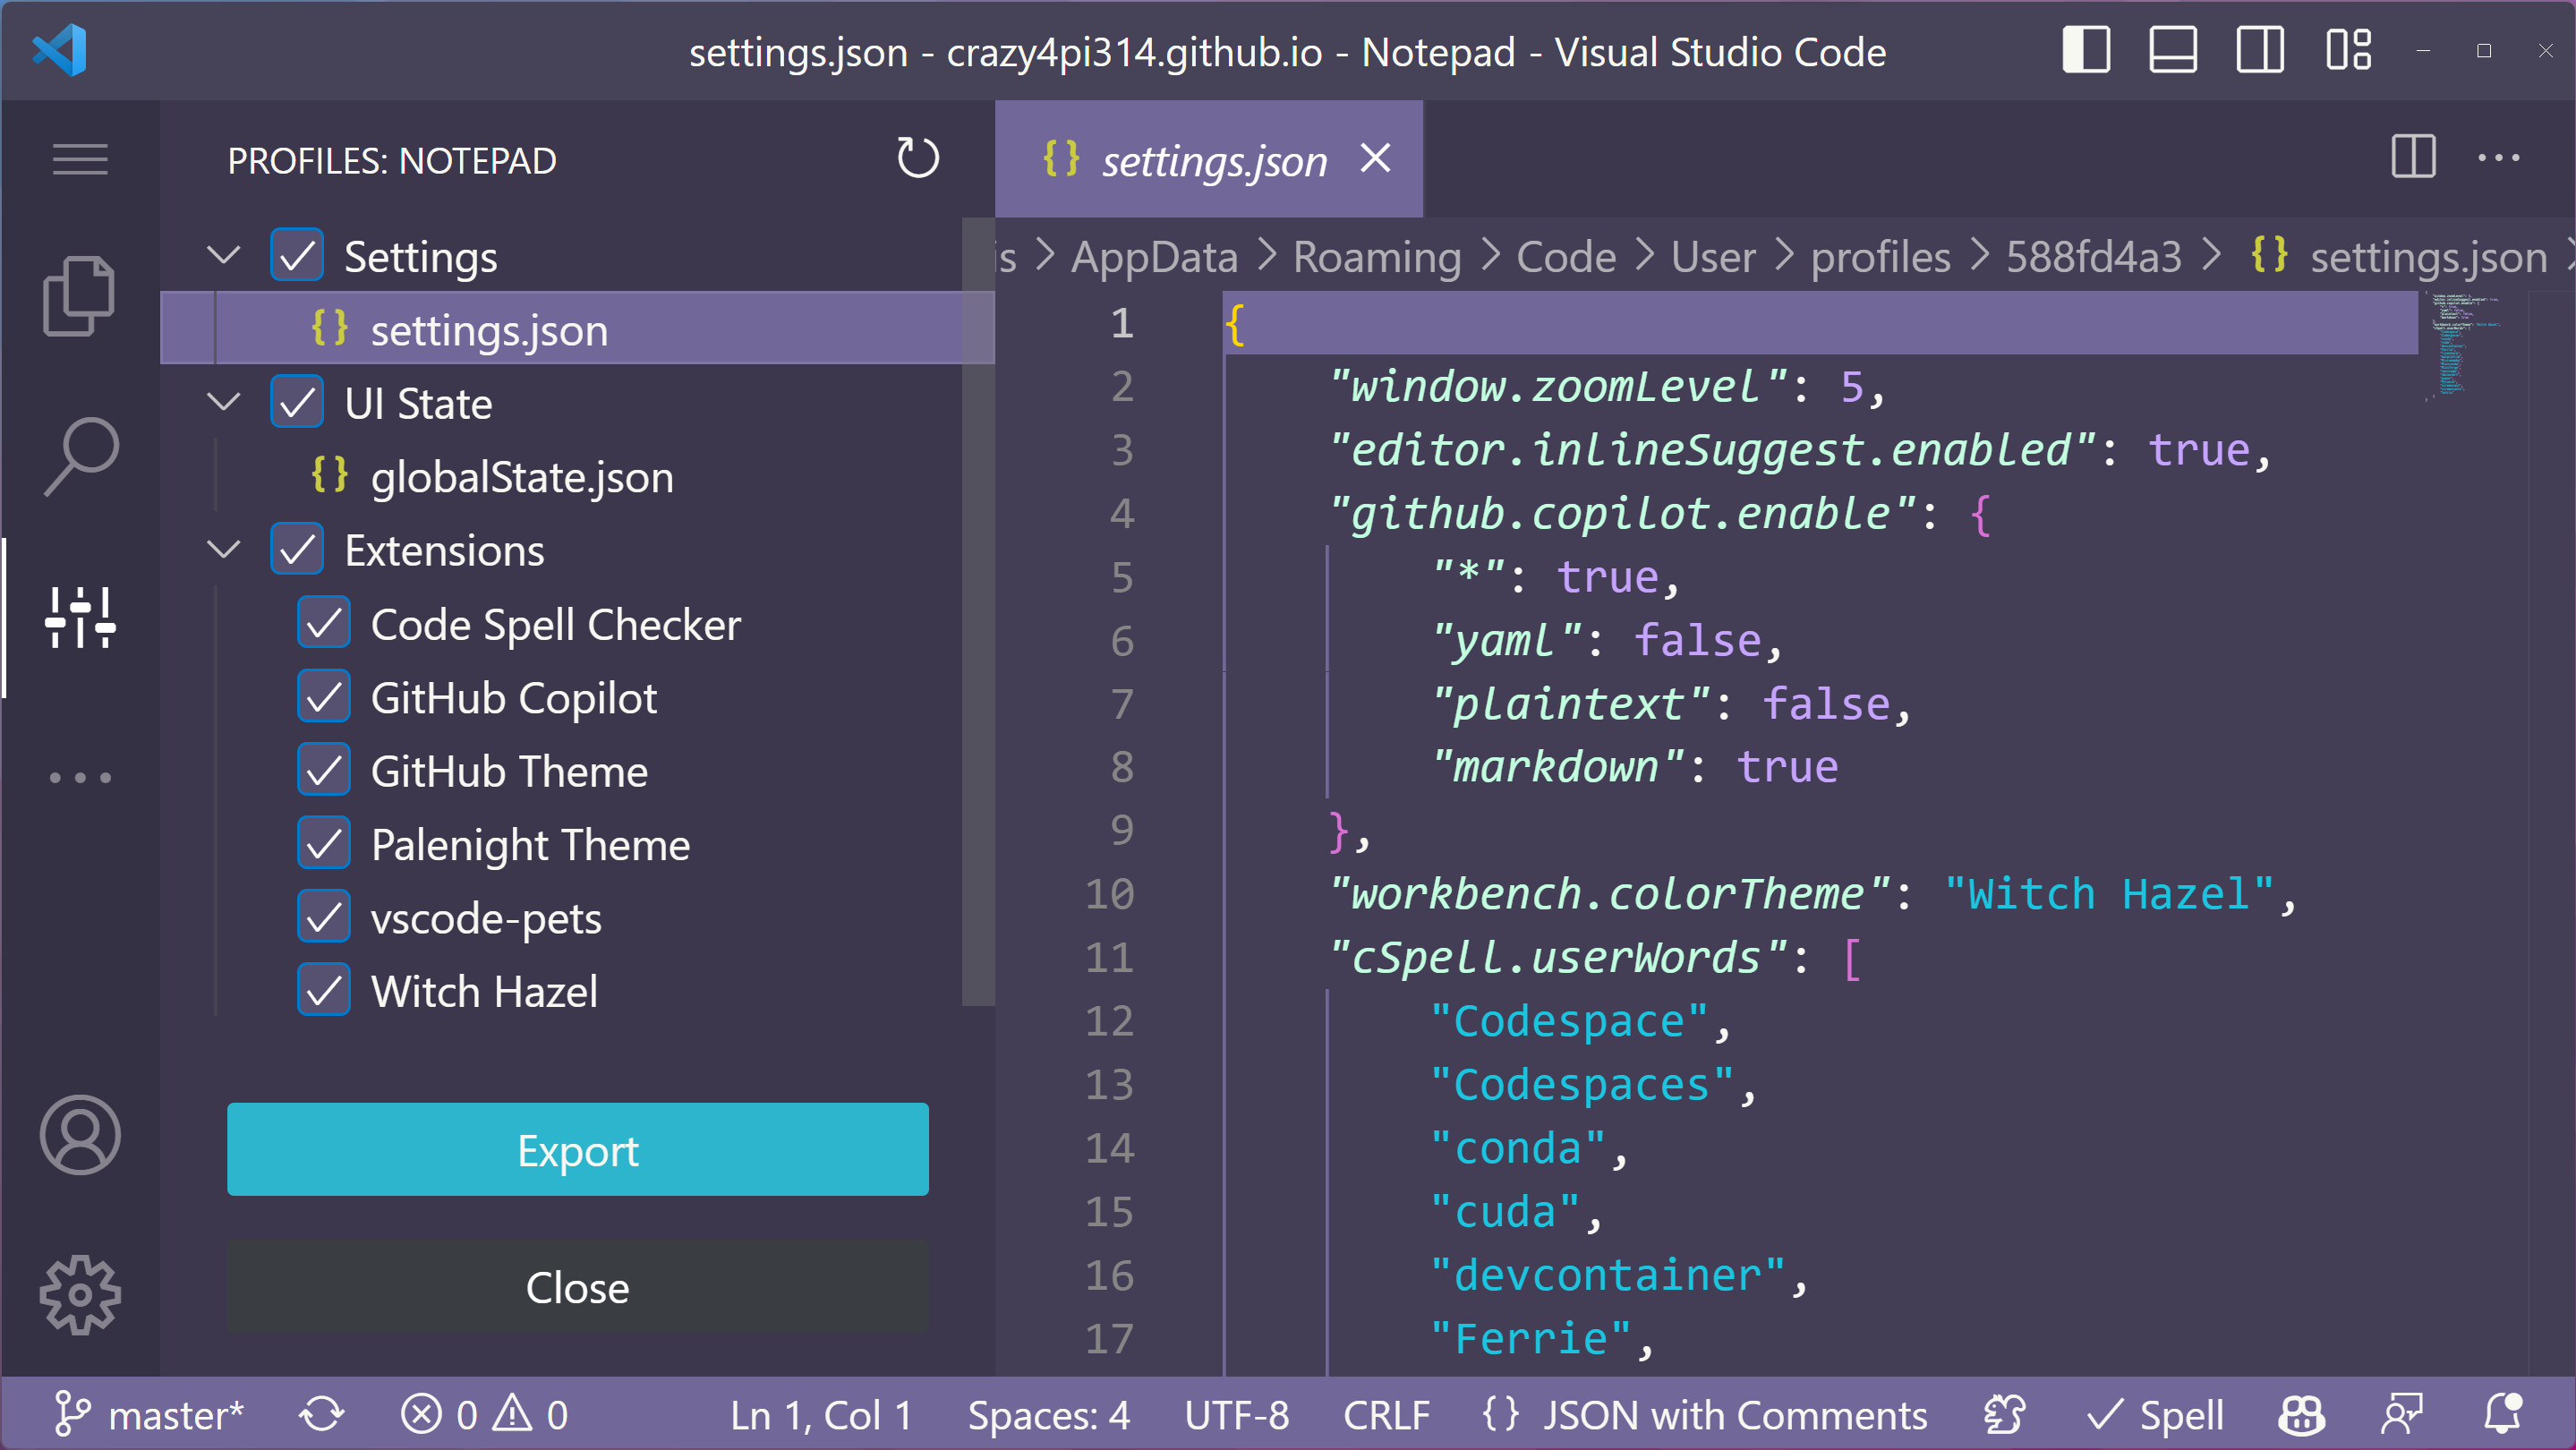Open notifications bell
Image resolution: width=2576 pixels, height=1450 pixels.
(x=2503, y=1415)
